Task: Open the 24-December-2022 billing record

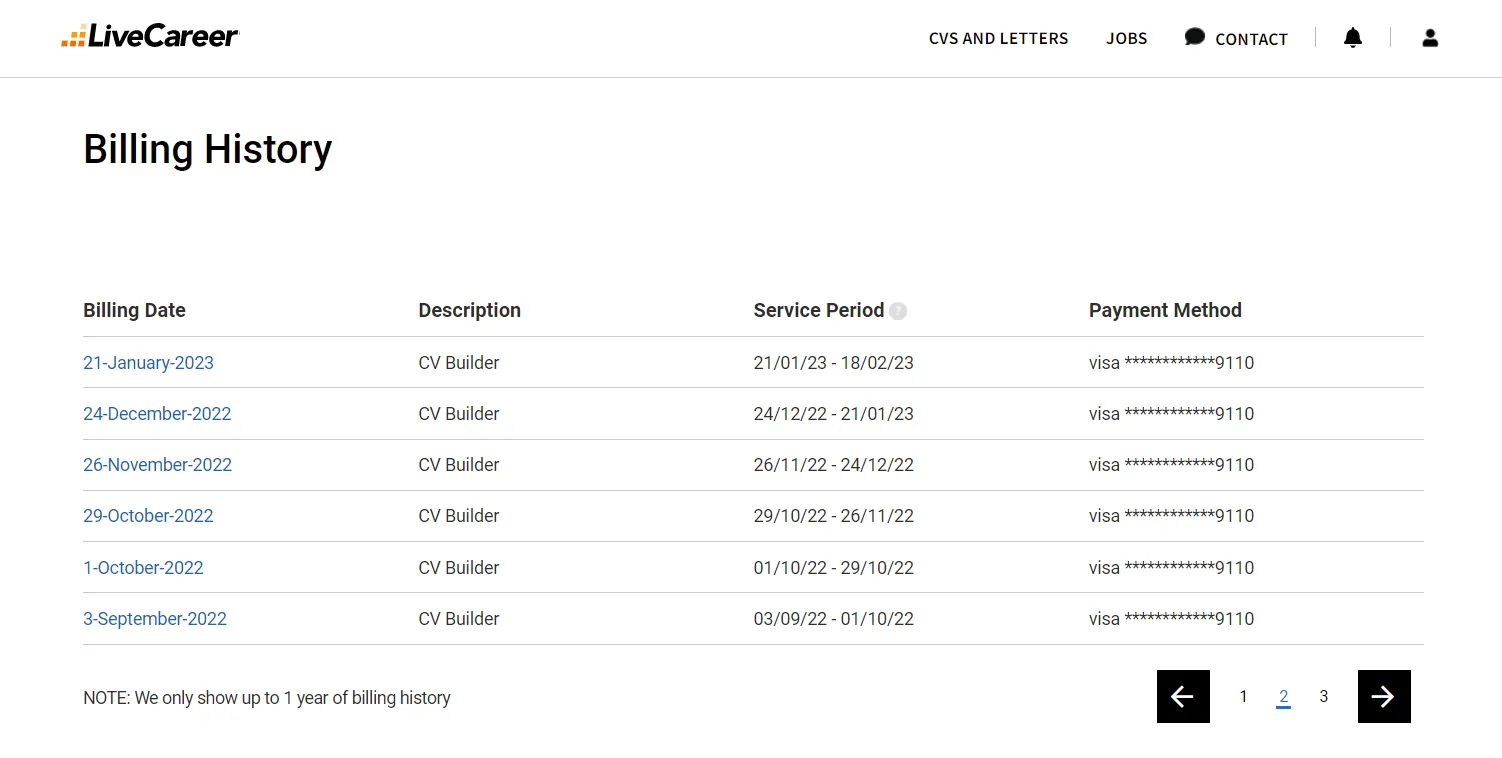Action: coord(157,414)
